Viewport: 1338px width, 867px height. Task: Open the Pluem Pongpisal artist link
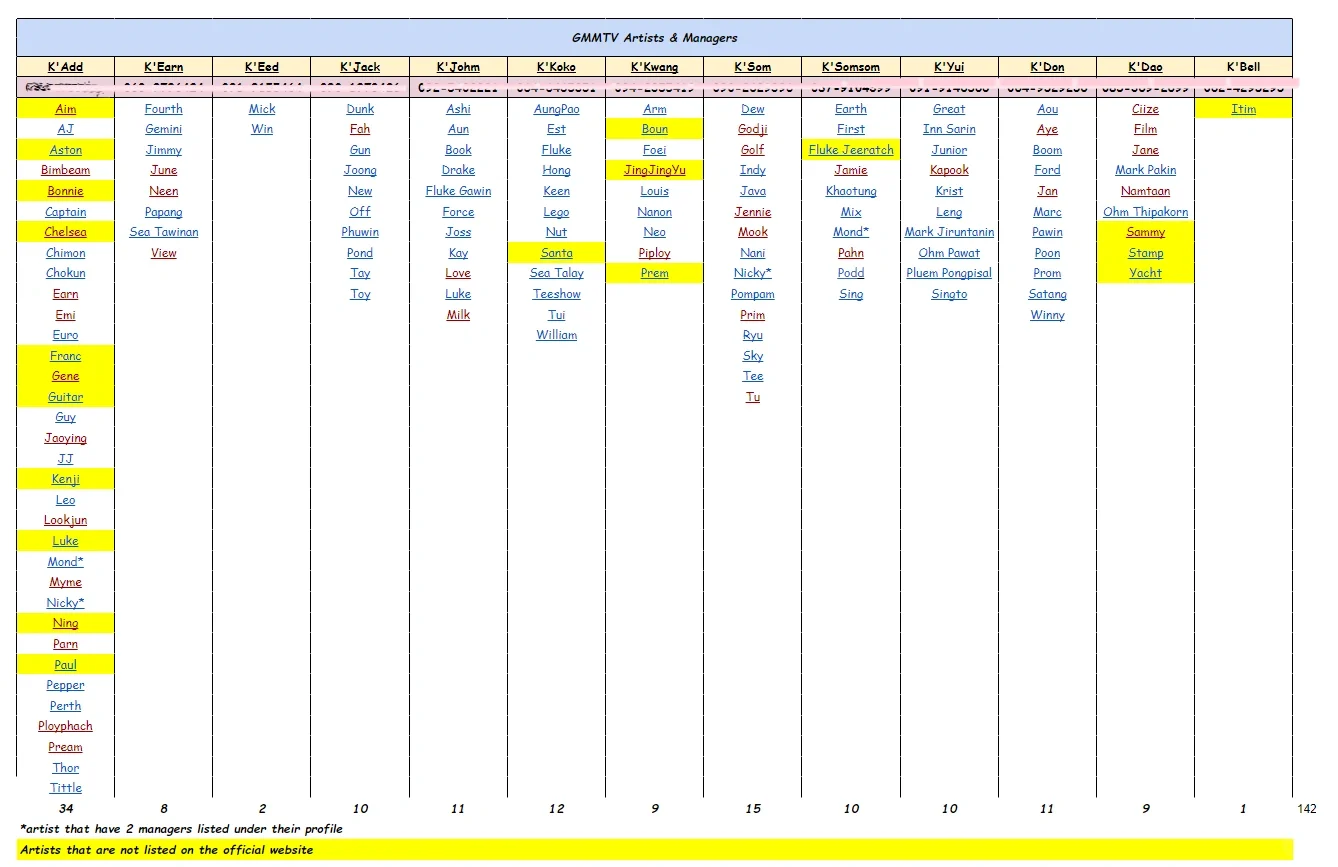pos(949,273)
